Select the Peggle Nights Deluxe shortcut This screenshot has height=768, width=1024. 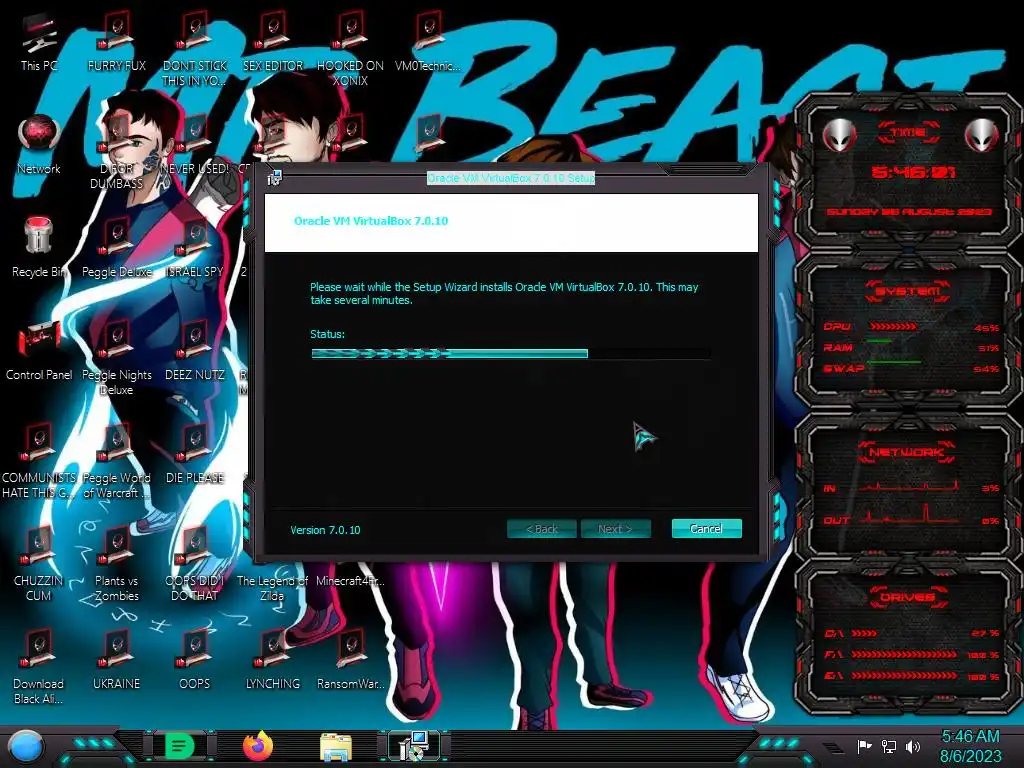point(116,358)
